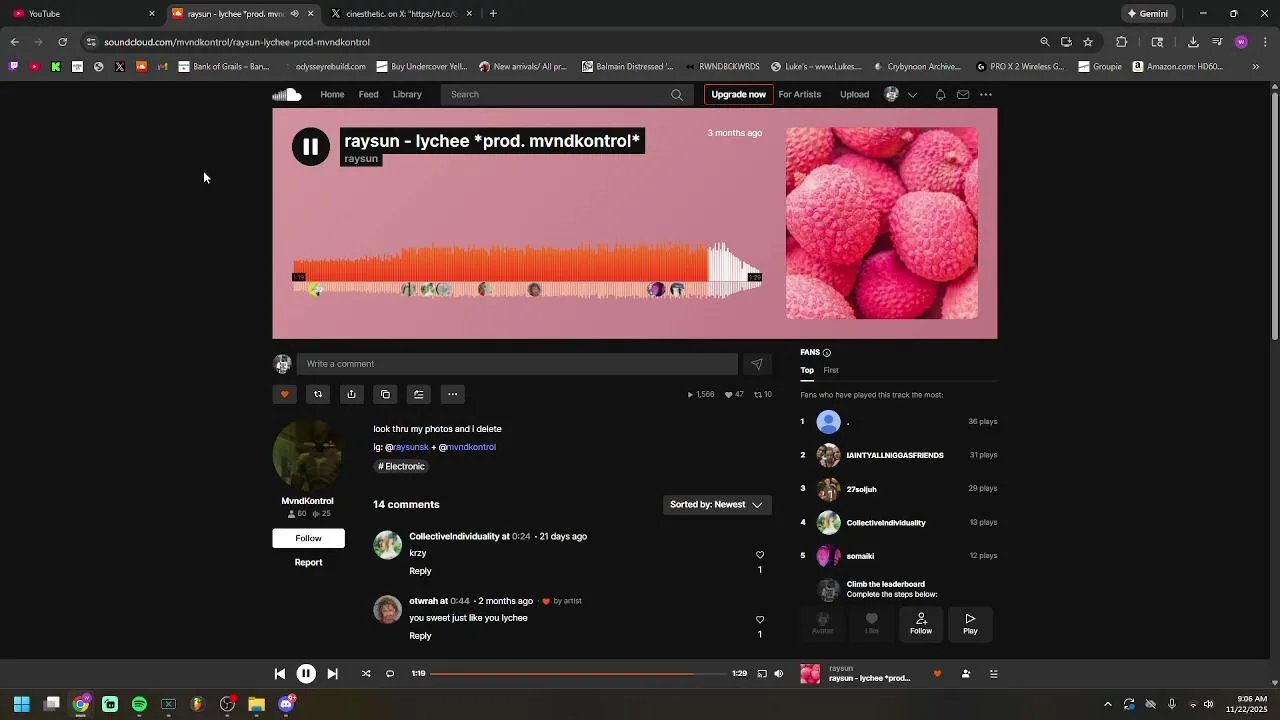Viewport: 1280px width, 720px height.
Task: Open the cast to device icon
Action: 762,674
